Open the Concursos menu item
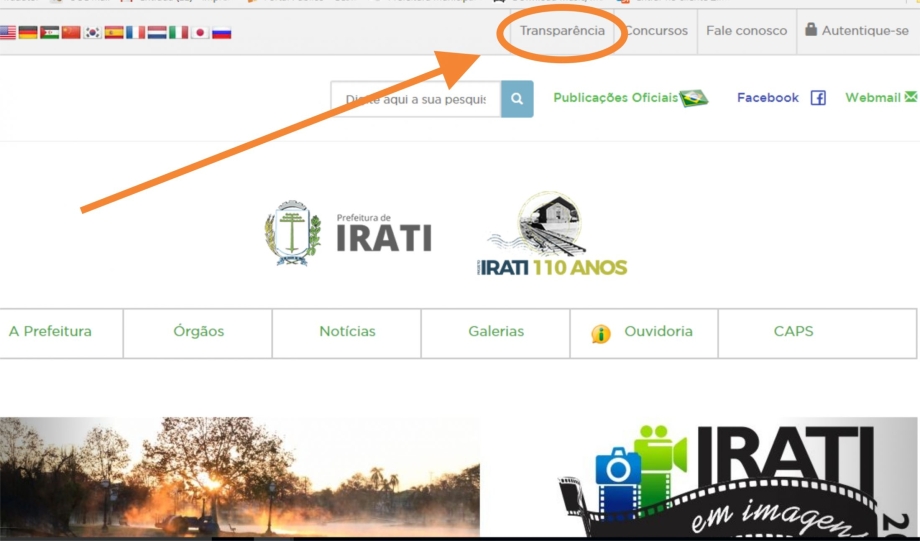 (x=656, y=31)
